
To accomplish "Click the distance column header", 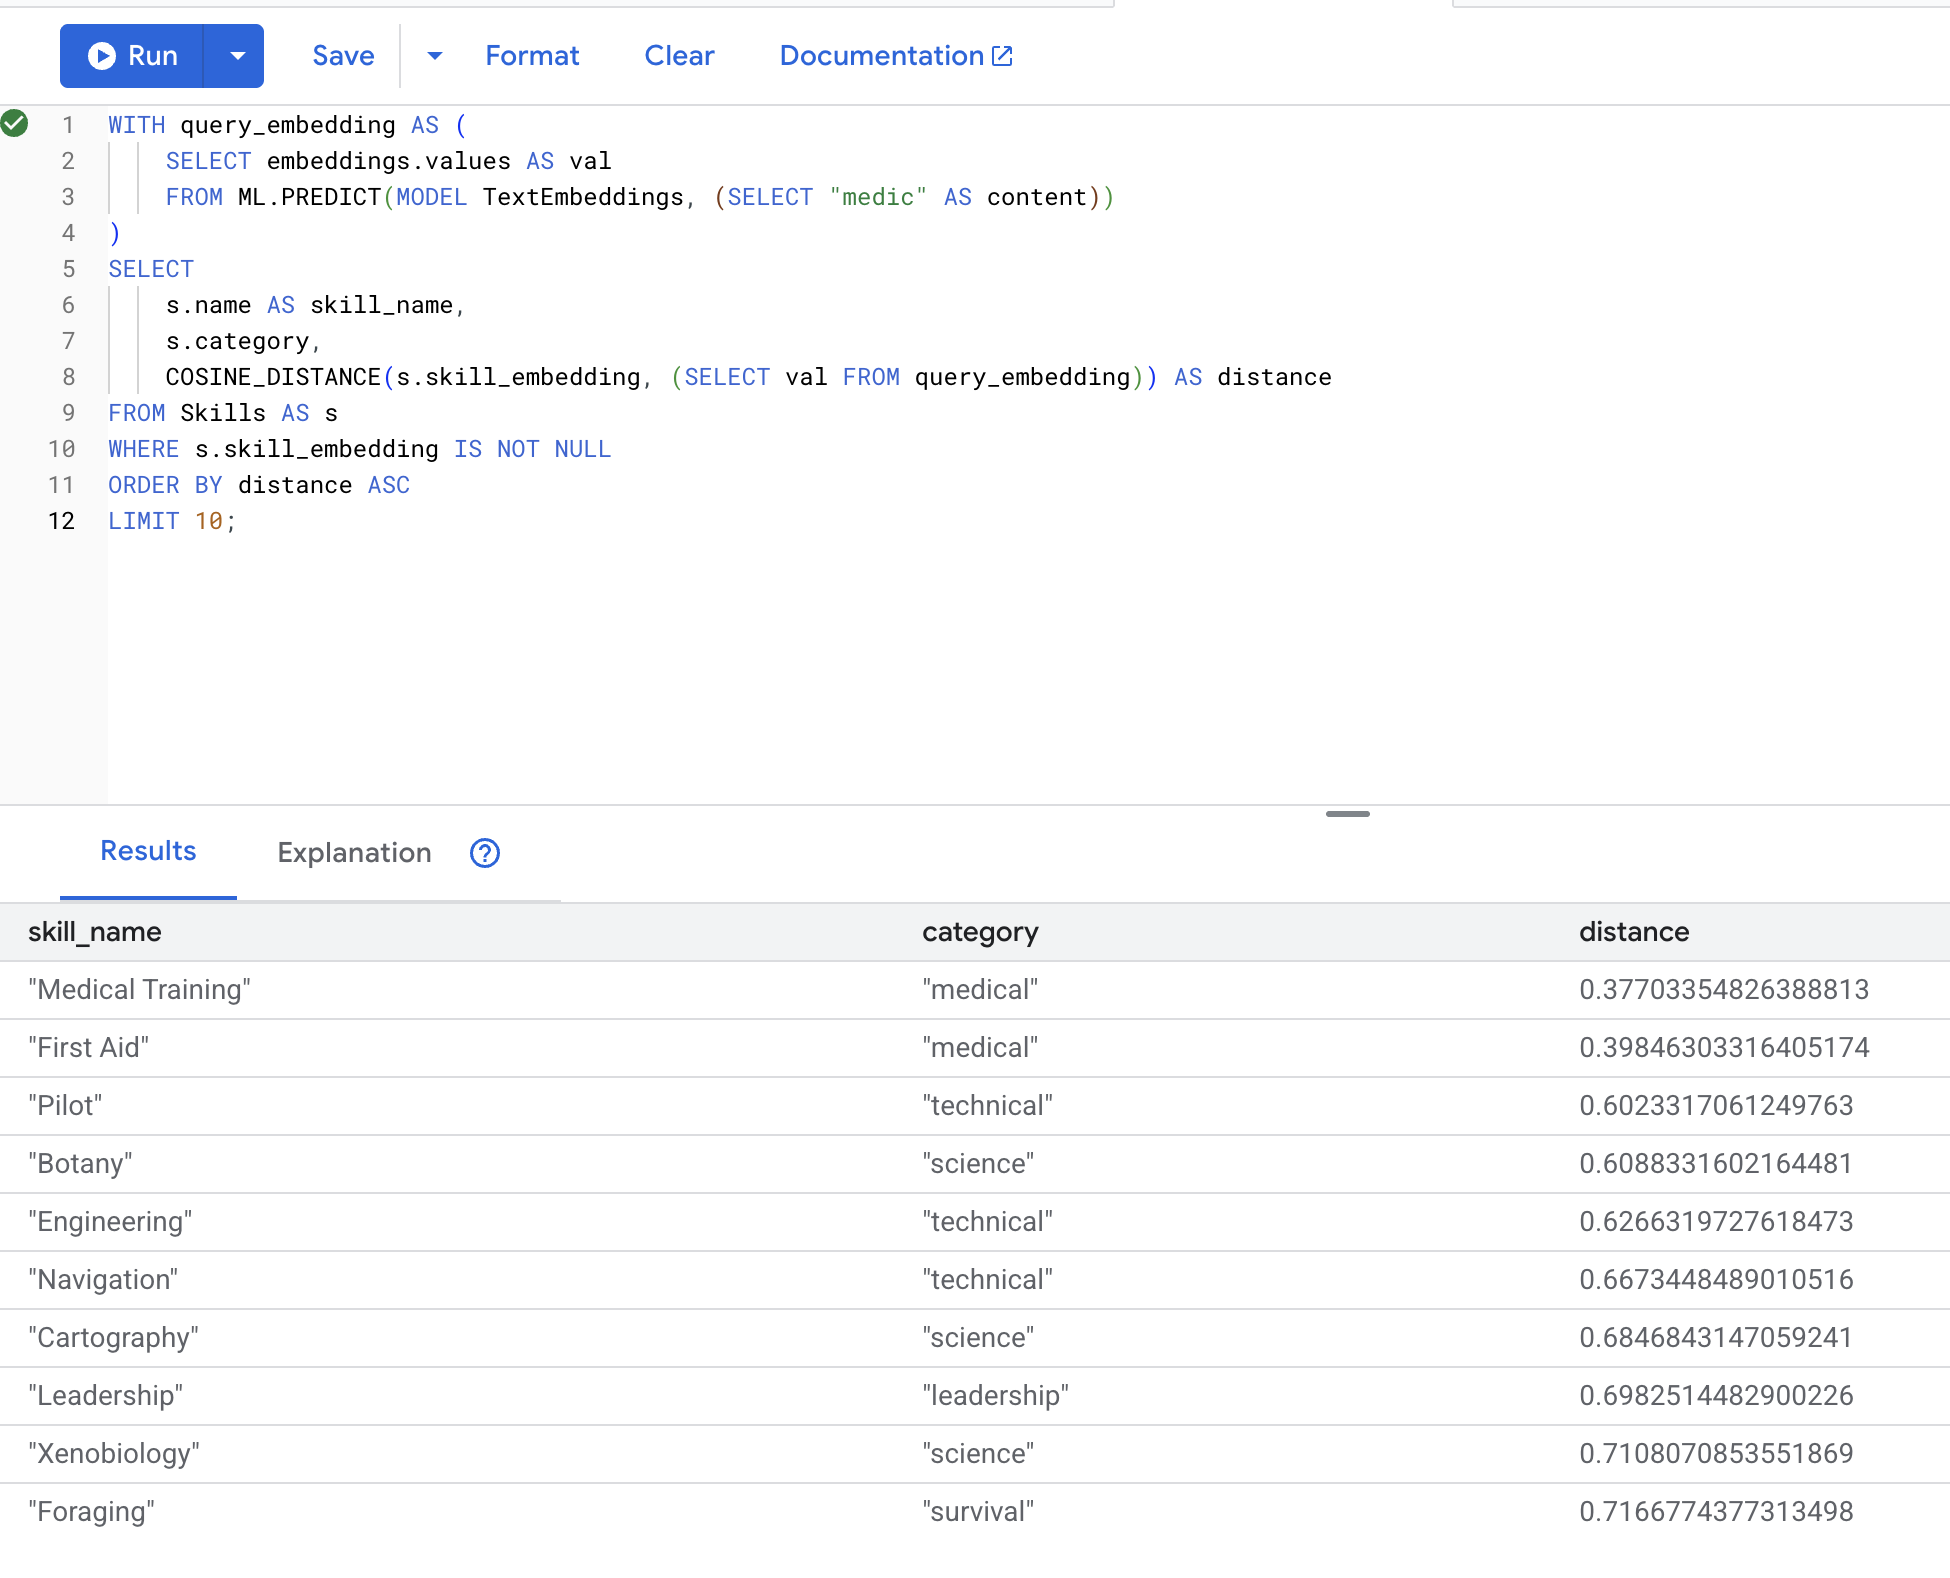I will click(x=1633, y=932).
